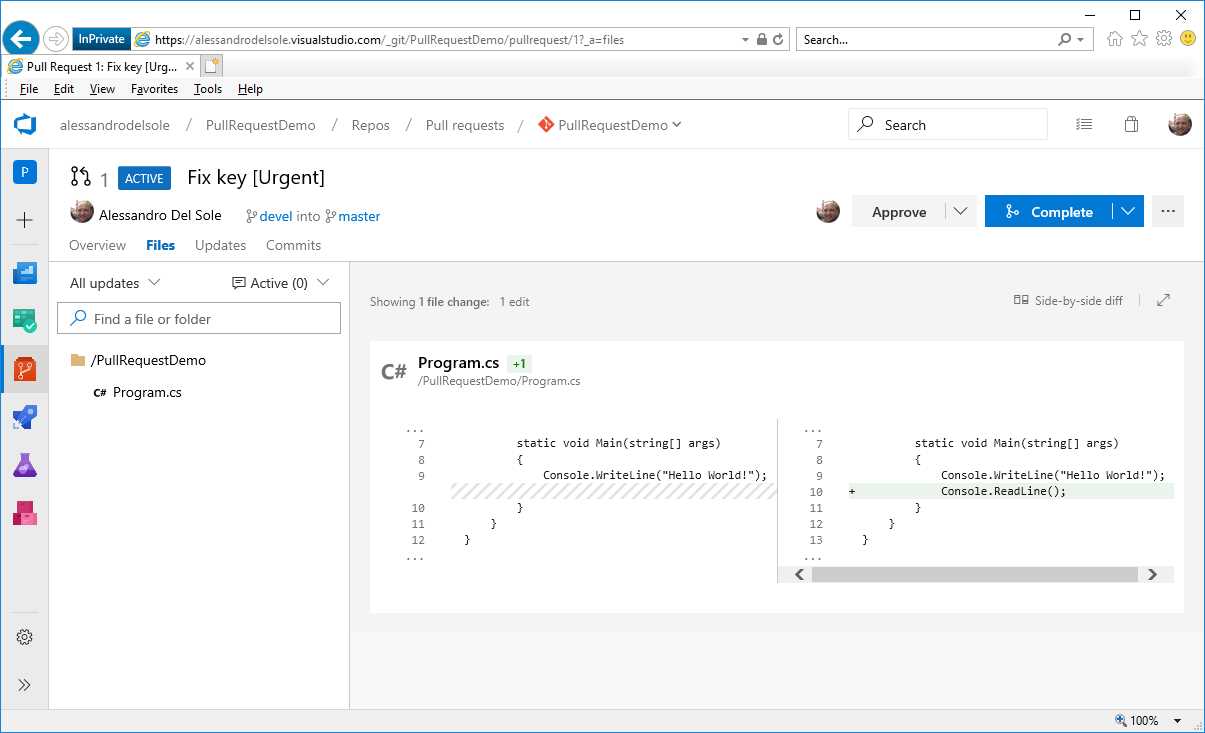Open the Complete button dropdown arrow
This screenshot has width=1205, height=733.
(x=1128, y=211)
